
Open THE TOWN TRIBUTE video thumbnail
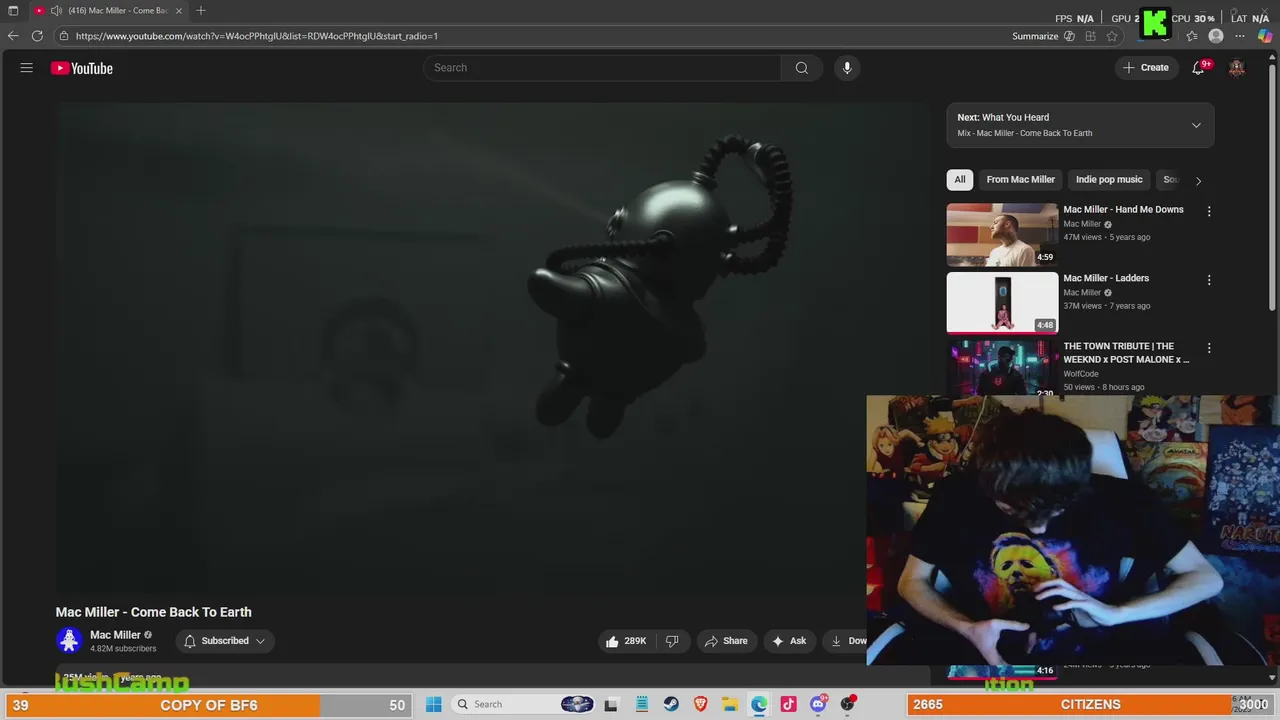pyautogui.click(x=1002, y=368)
